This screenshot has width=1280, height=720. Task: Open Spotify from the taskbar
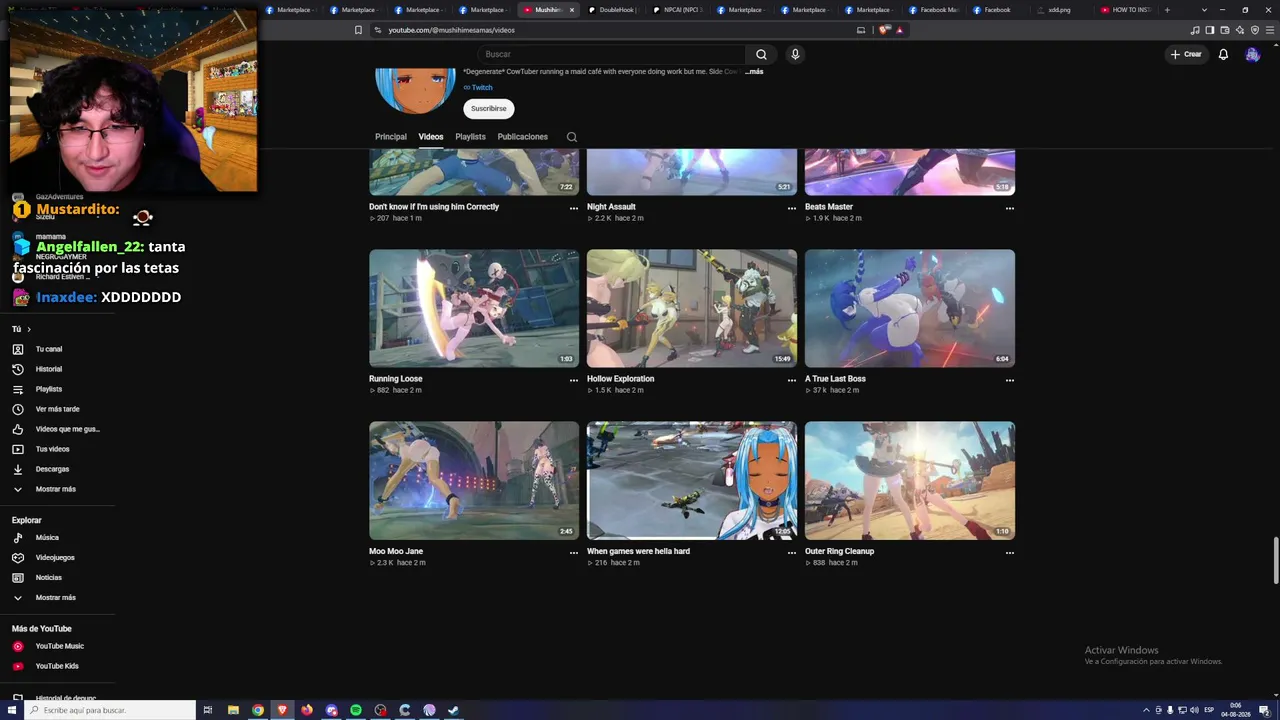click(356, 710)
